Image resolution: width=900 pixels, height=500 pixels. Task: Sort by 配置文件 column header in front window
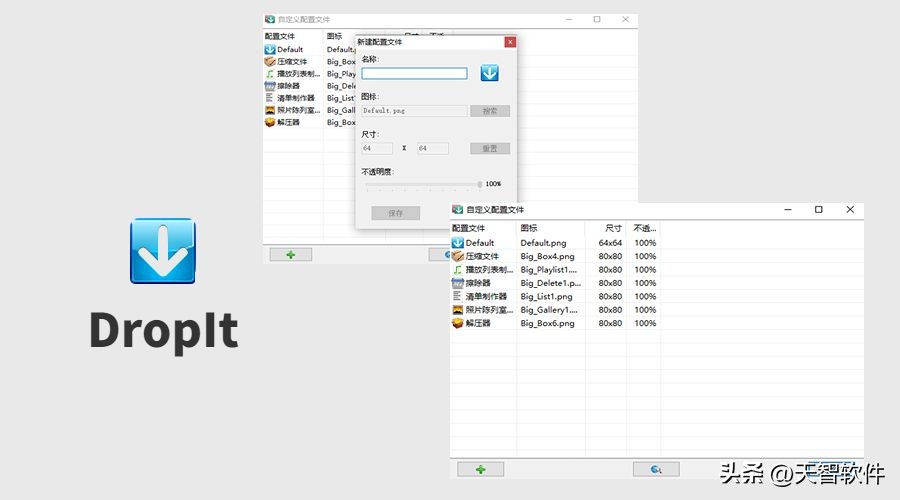[483, 228]
